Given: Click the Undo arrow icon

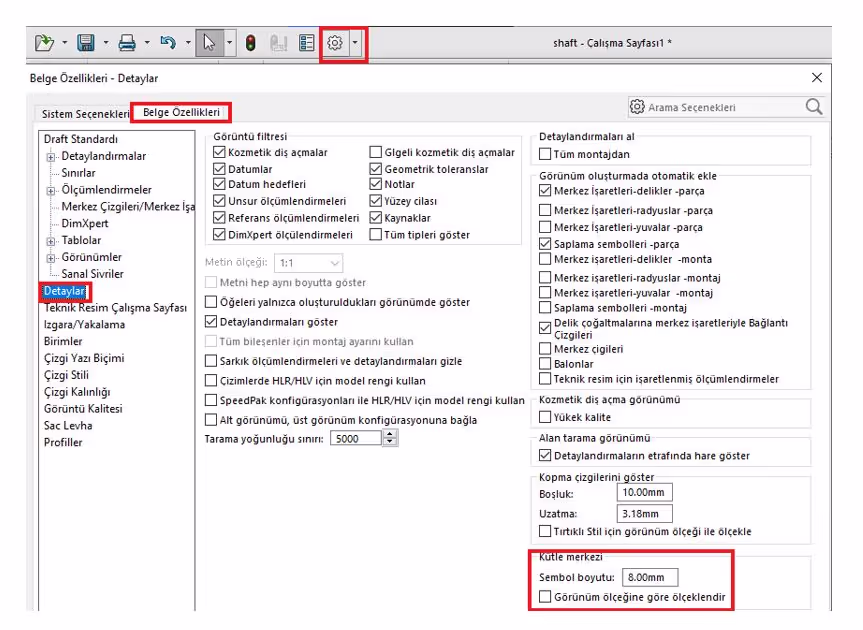Looking at the screenshot, I should [168, 42].
